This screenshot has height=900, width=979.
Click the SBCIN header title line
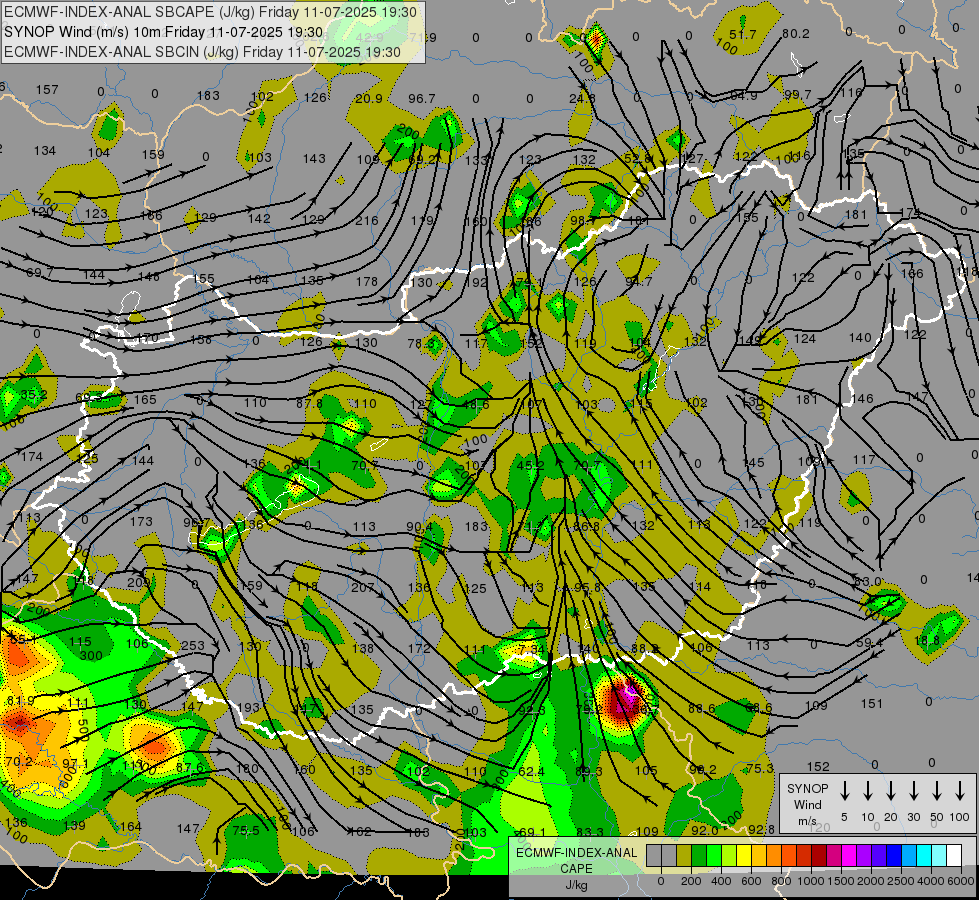(x=202, y=52)
